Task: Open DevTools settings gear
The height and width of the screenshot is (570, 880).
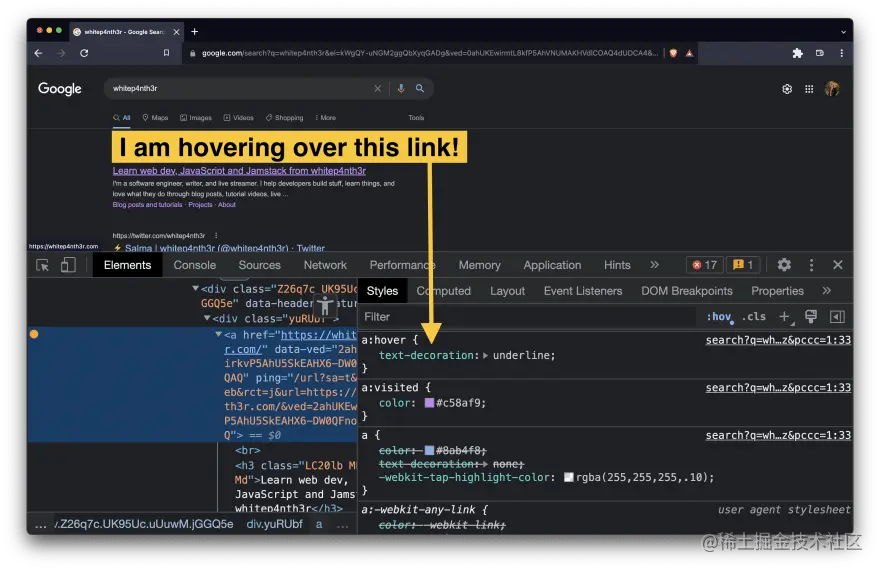Action: point(784,265)
